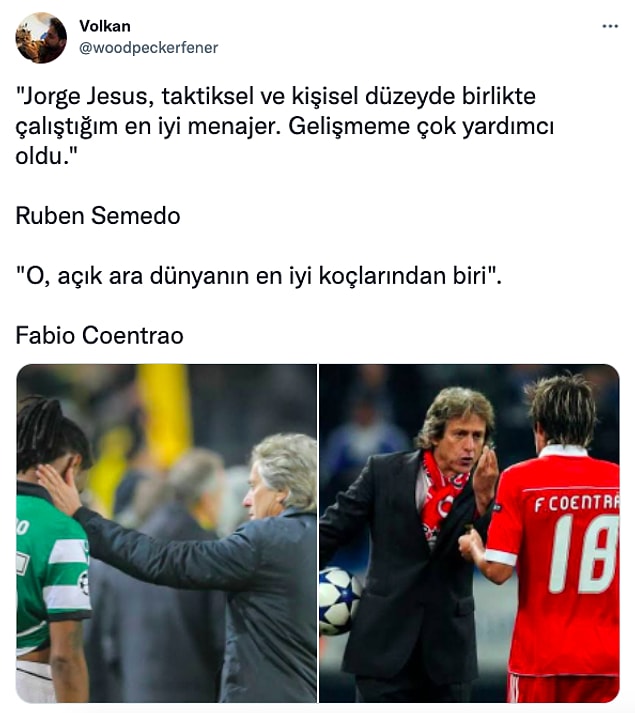Screen dimensions: 635x713
Task: Open the Volkan display name link
Action: (105, 26)
